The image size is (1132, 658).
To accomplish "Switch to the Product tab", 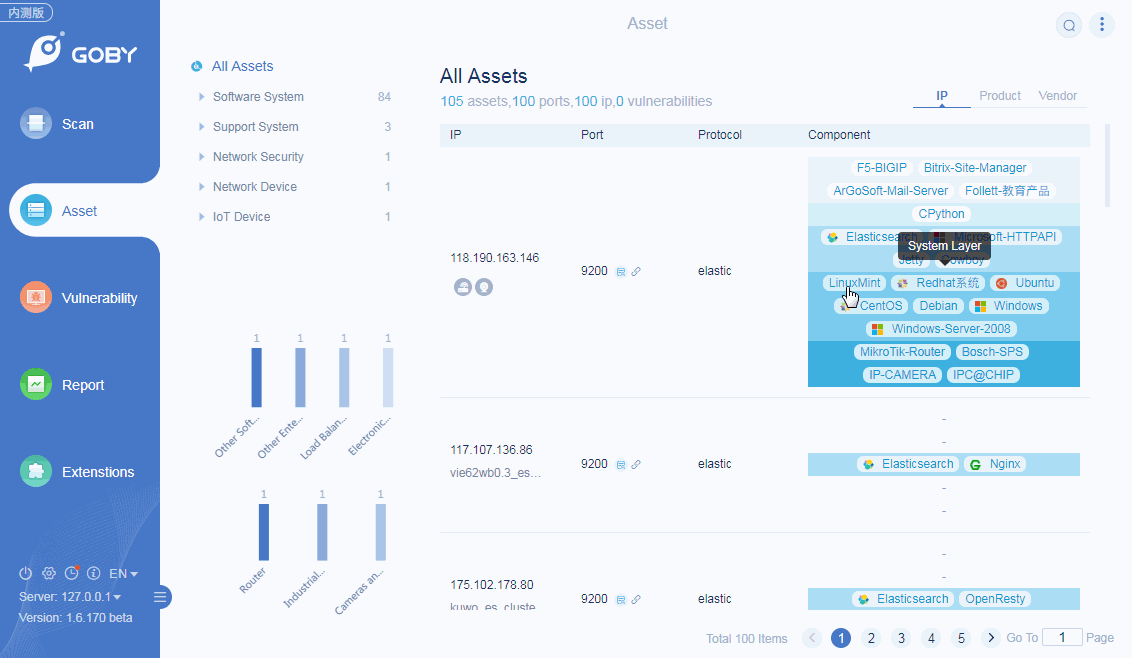I will coord(1000,95).
